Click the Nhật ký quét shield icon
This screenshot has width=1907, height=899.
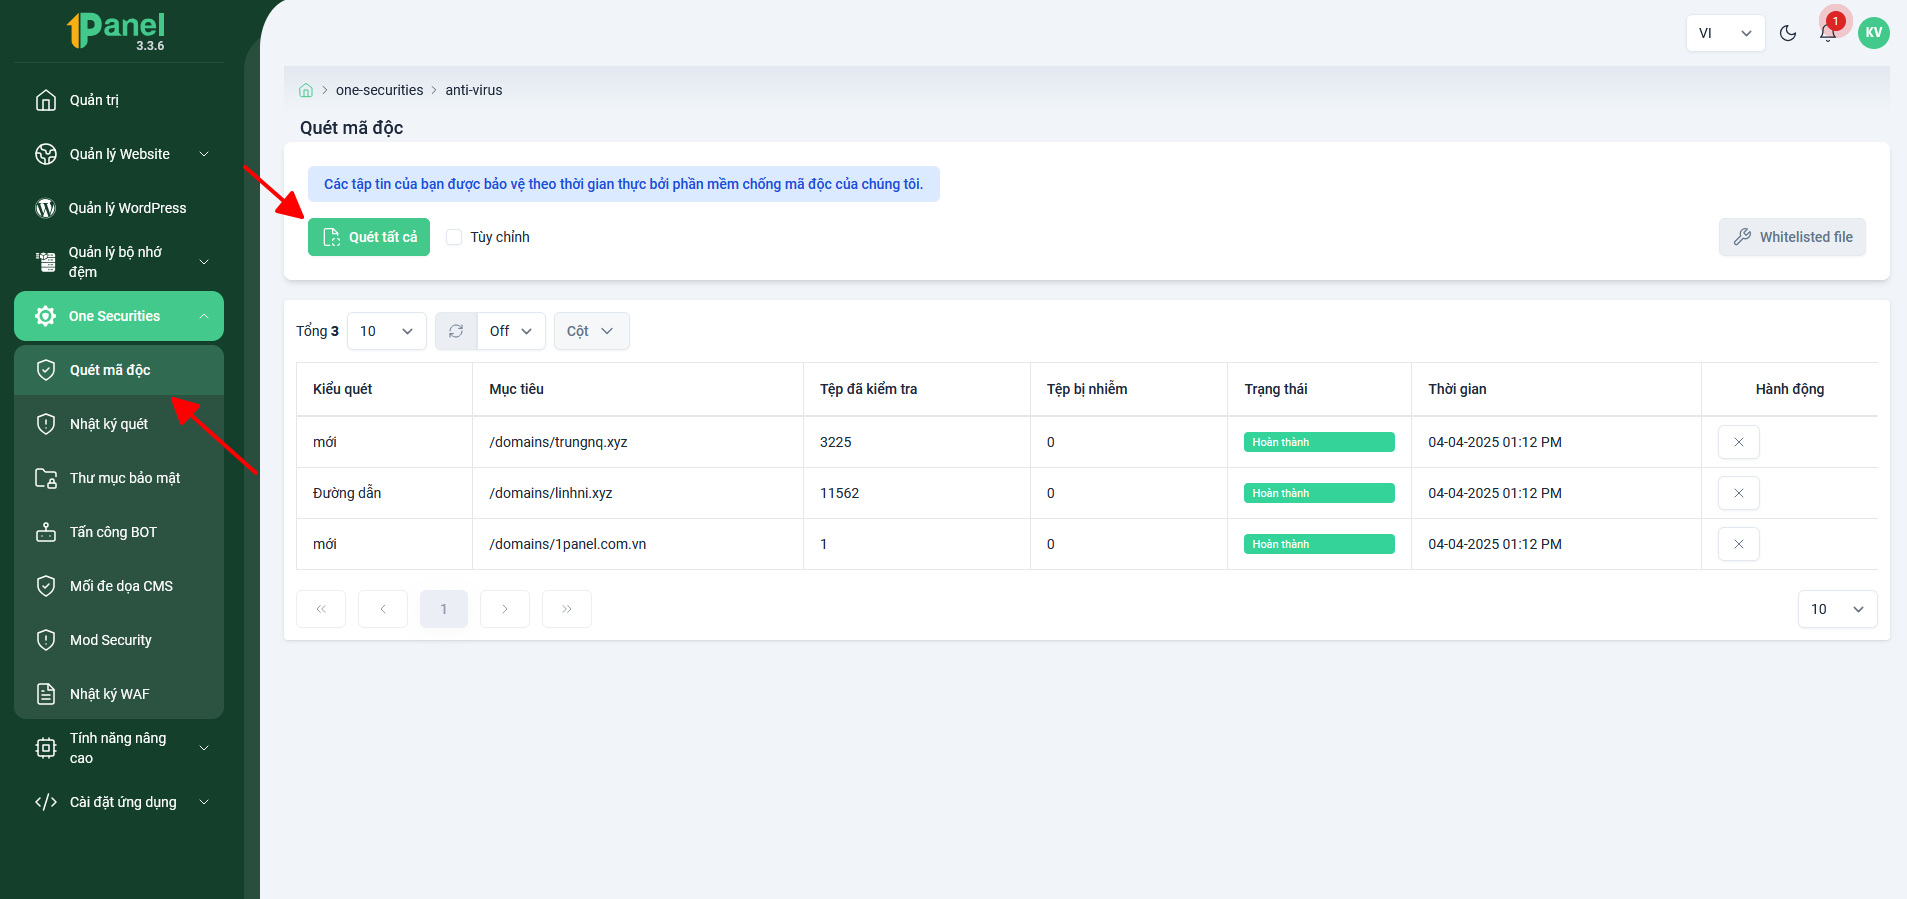click(46, 424)
